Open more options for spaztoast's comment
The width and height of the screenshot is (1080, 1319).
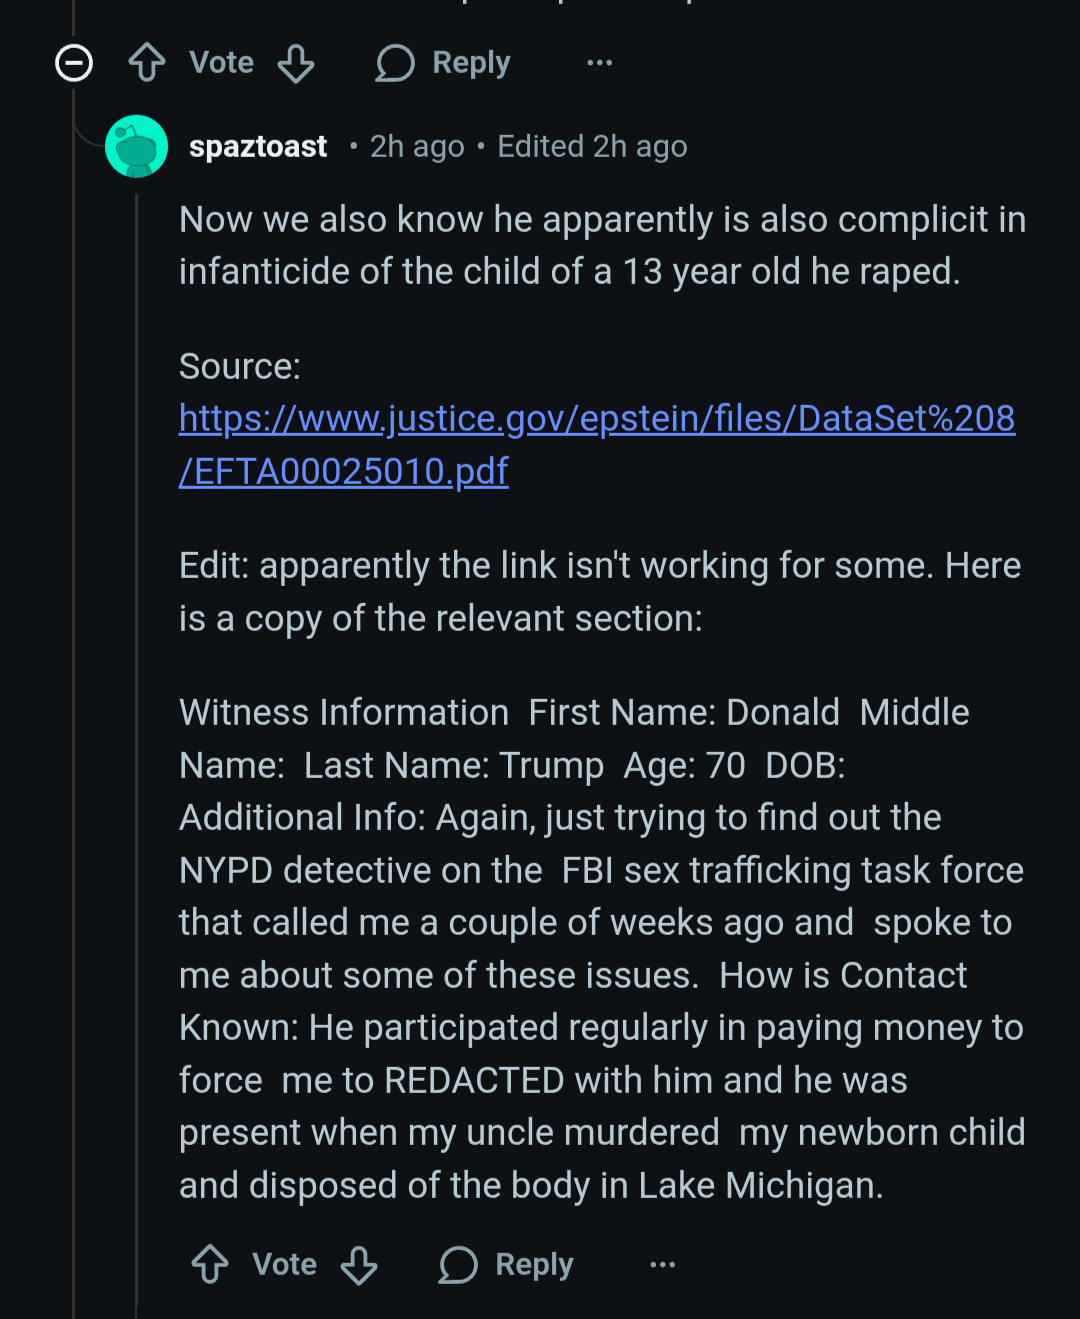click(662, 1265)
